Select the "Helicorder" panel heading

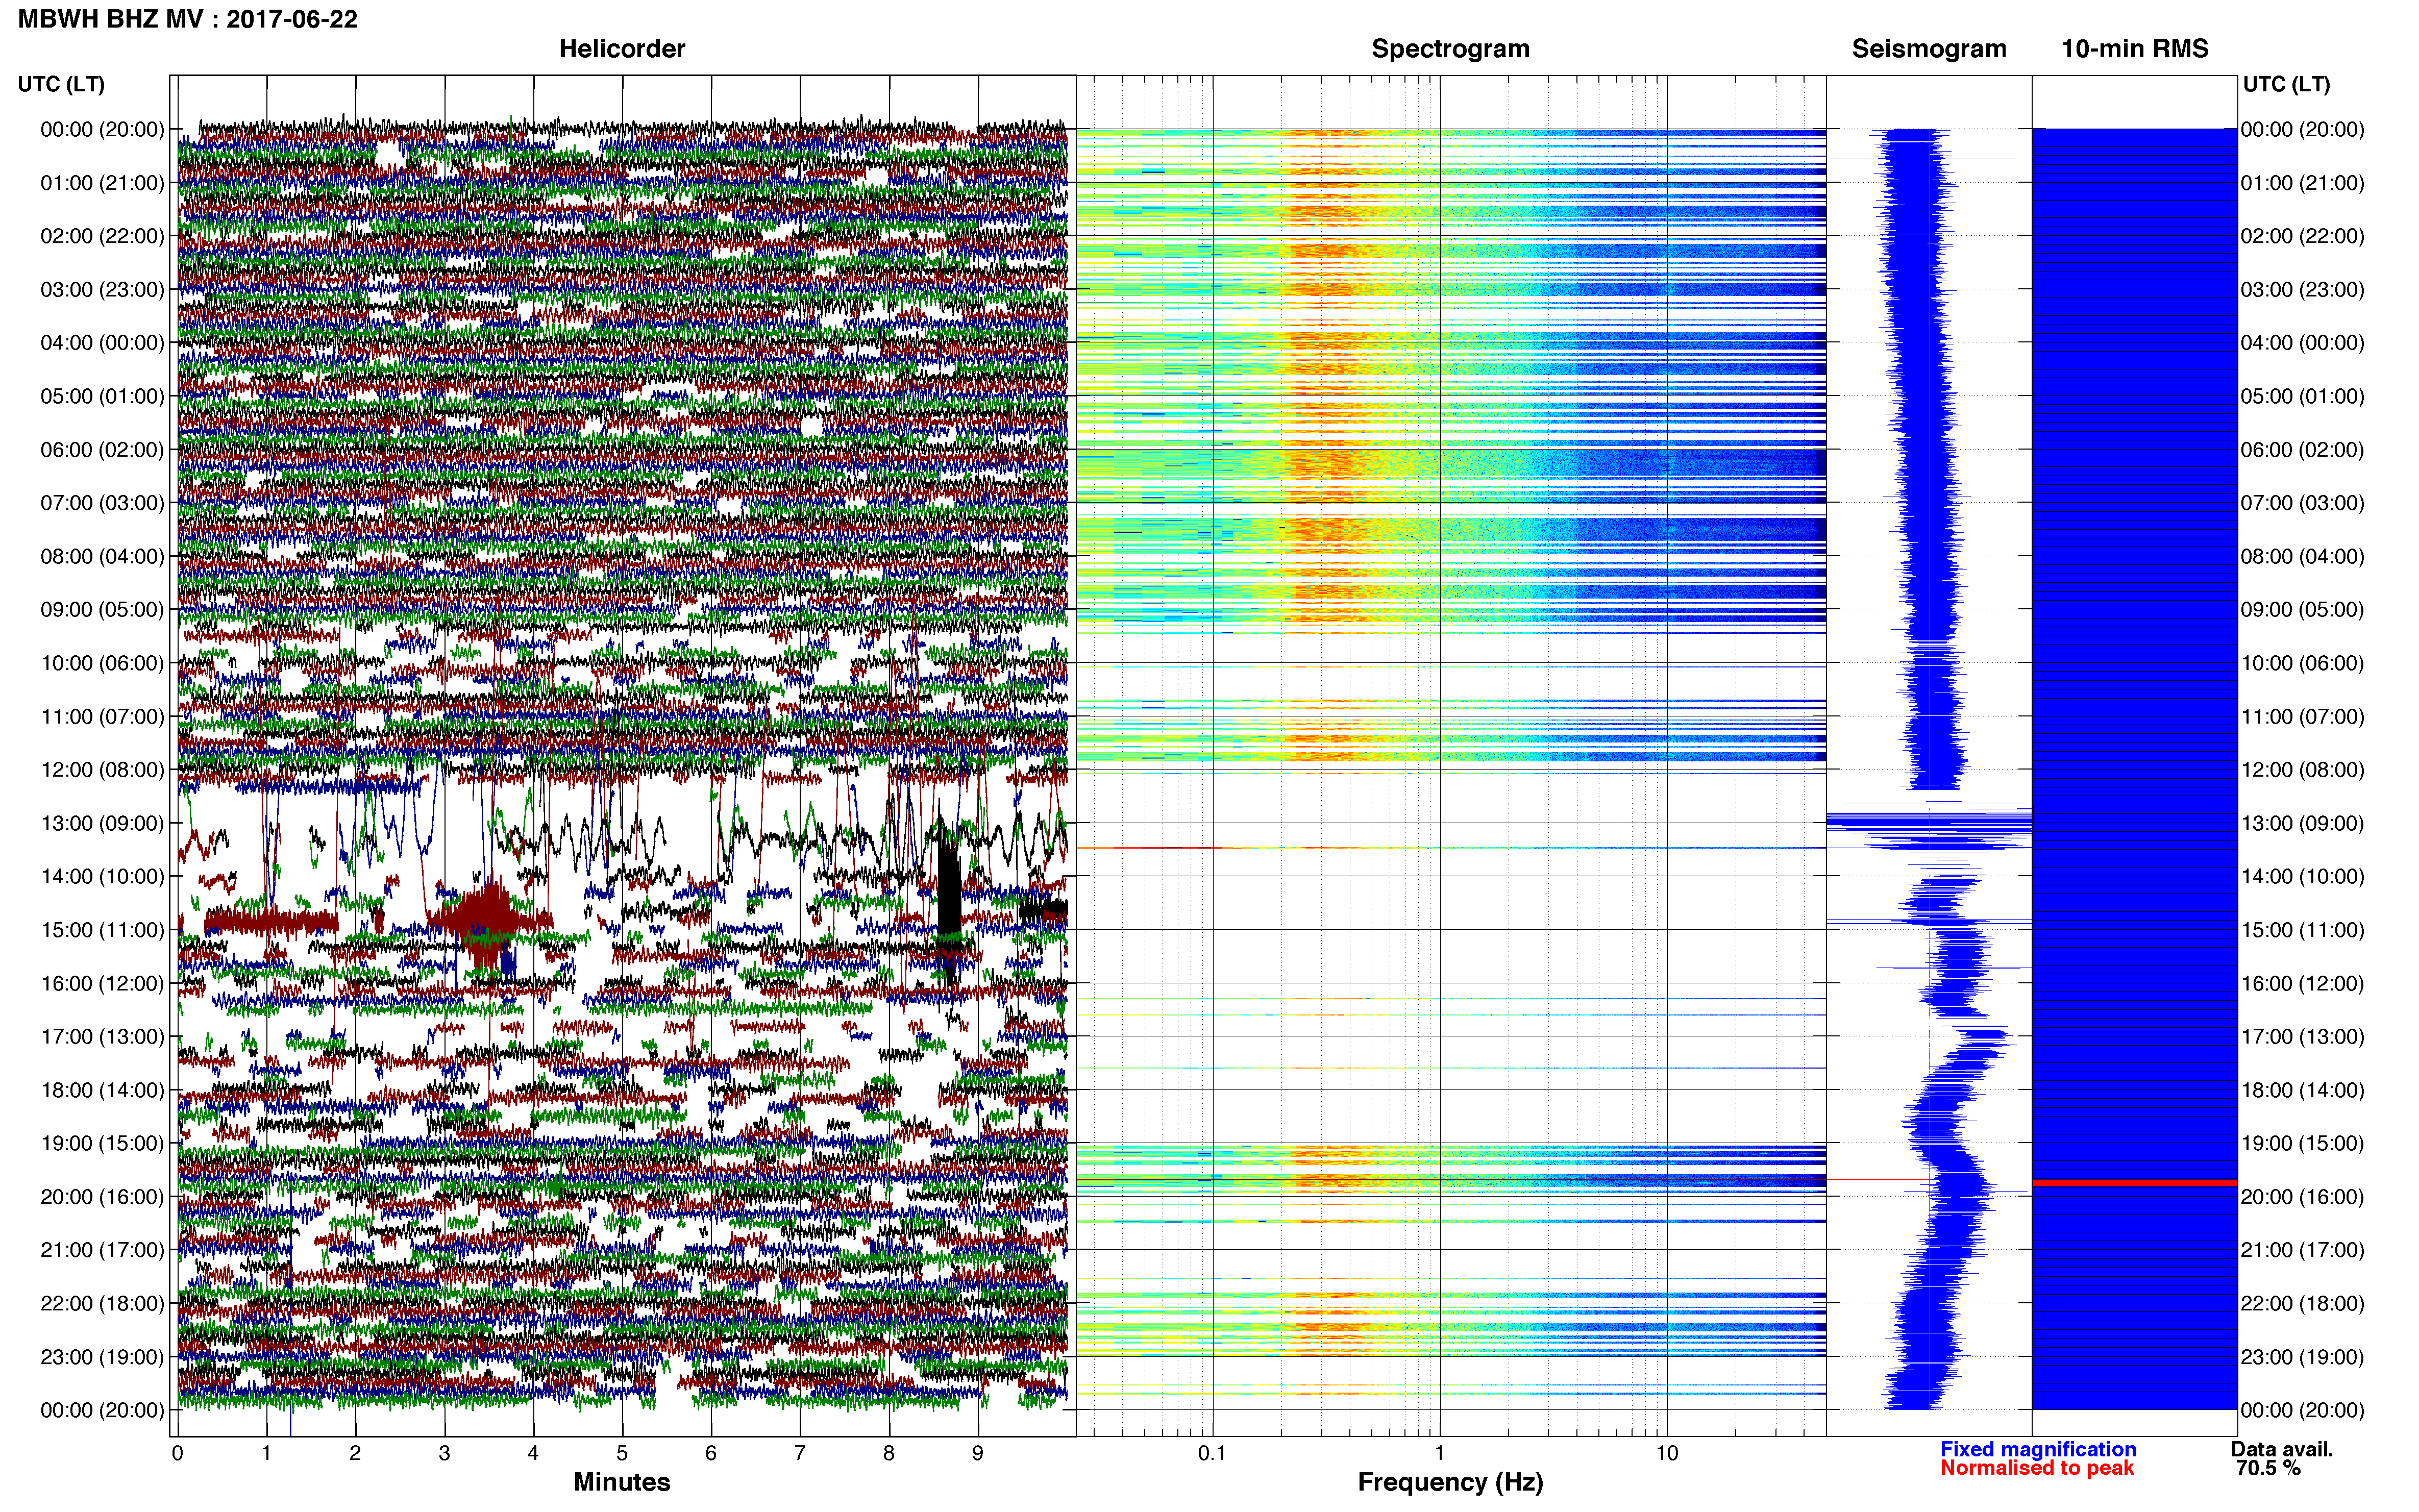(622, 49)
